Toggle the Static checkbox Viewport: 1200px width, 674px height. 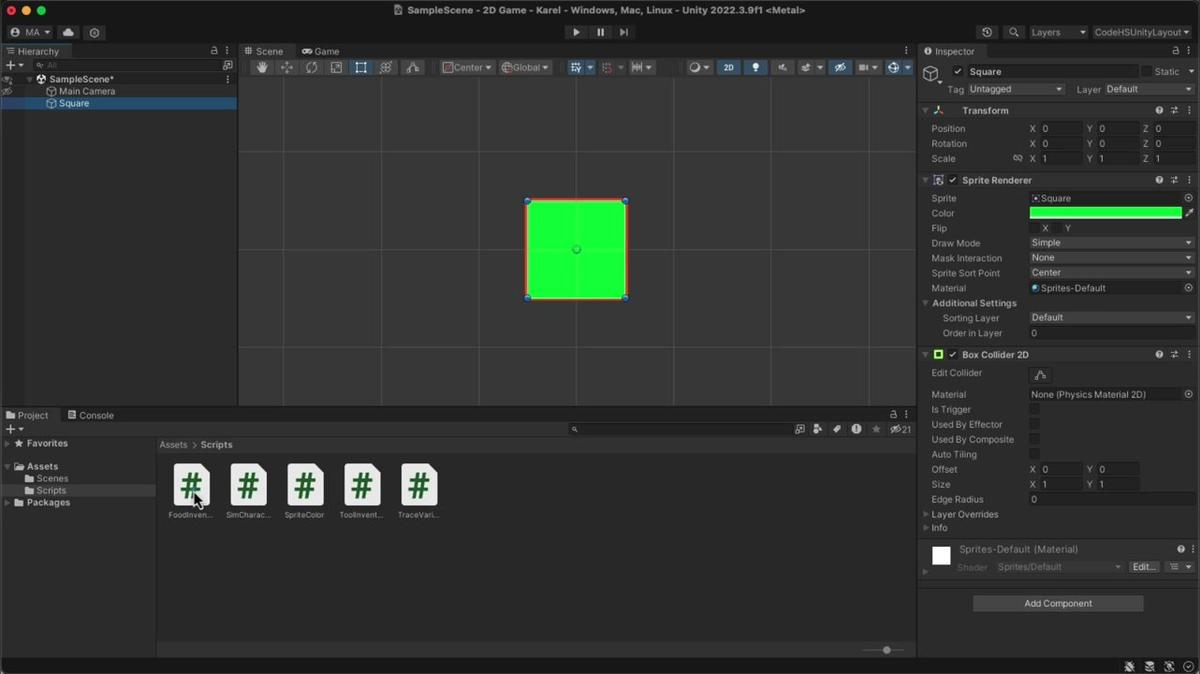point(1146,71)
